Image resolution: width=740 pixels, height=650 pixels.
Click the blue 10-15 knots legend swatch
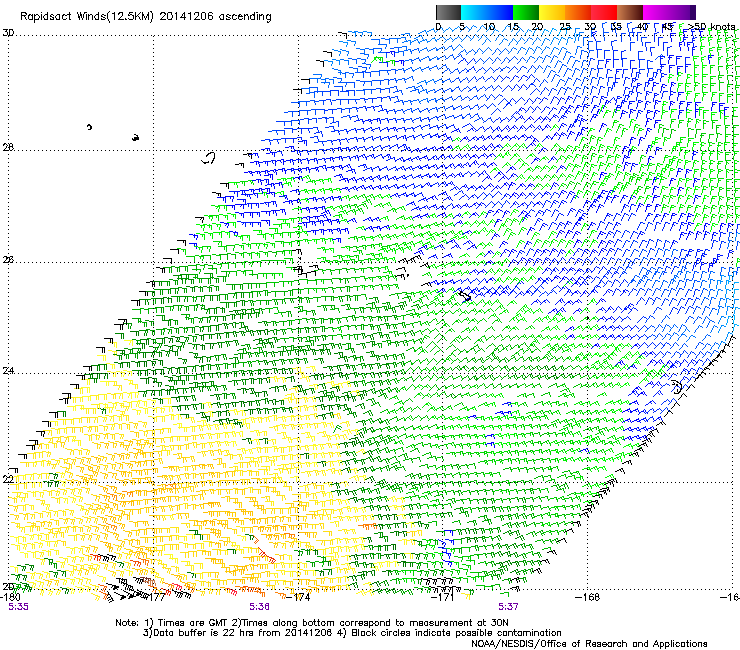point(500,12)
